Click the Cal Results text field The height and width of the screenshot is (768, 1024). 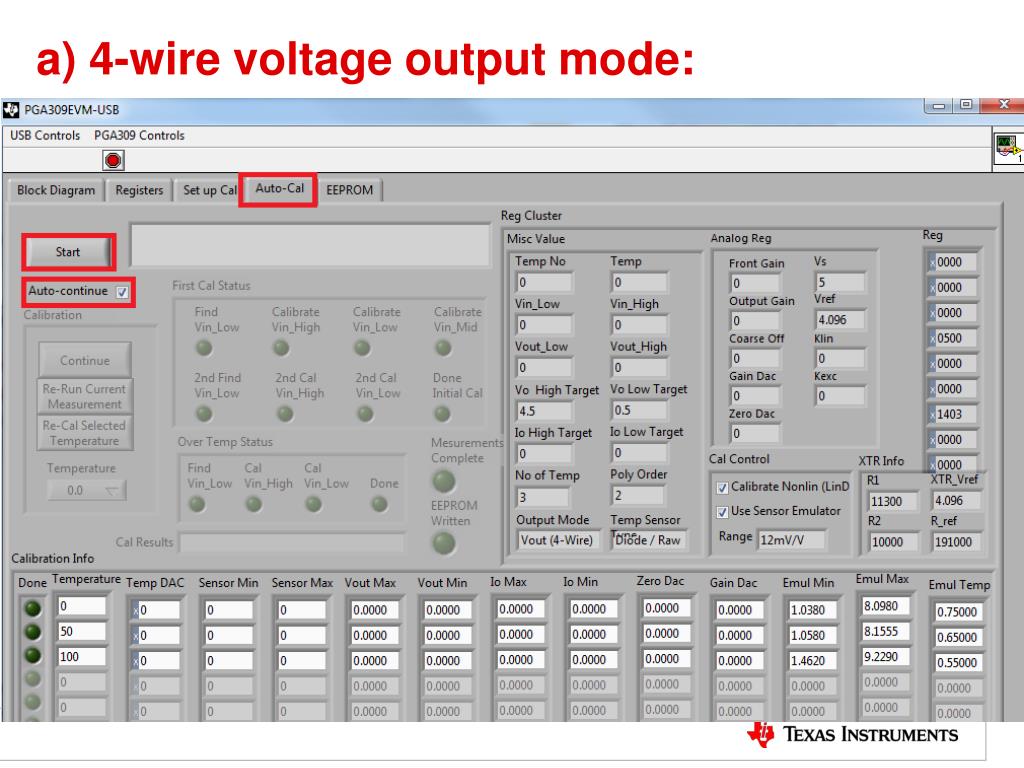(x=293, y=543)
